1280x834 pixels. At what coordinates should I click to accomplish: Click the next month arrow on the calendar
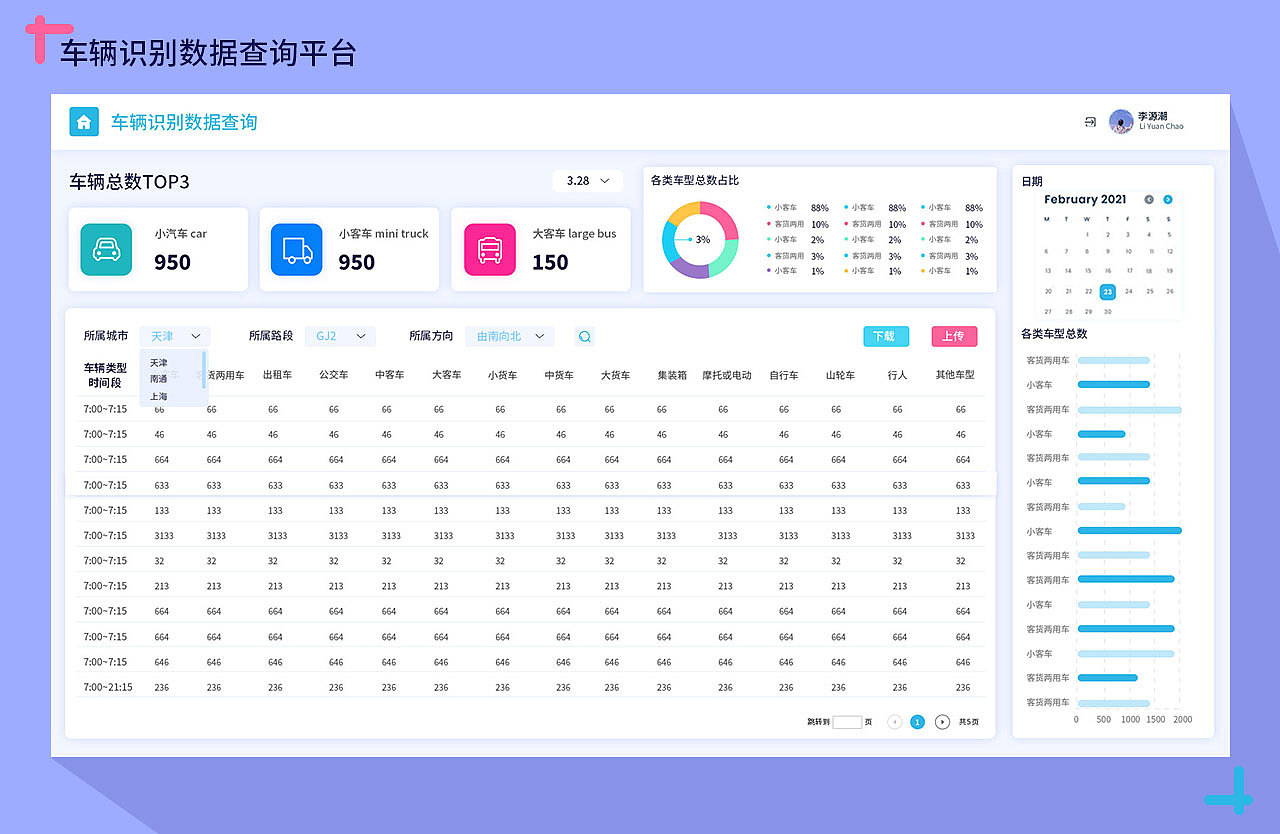pyautogui.click(x=1167, y=199)
